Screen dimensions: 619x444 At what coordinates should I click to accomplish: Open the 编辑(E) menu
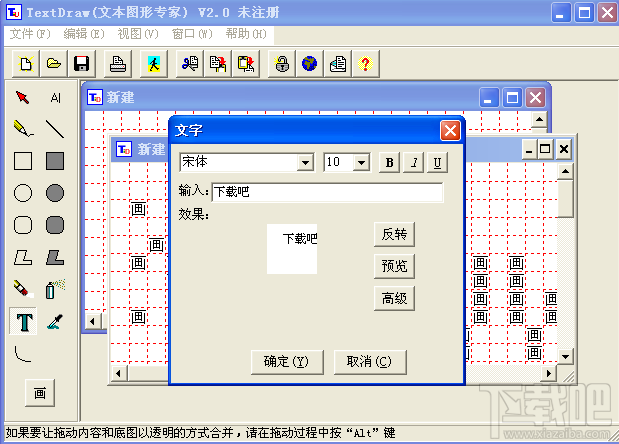click(84, 34)
